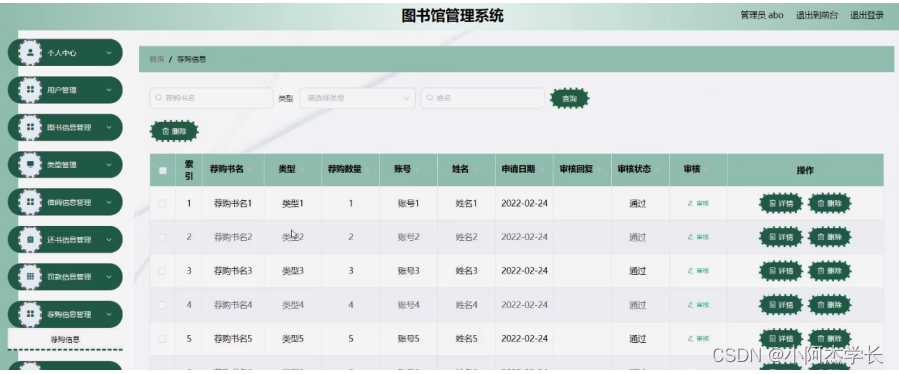Open the 请选择类型 dropdown
The width and height of the screenshot is (899, 374).
click(x=357, y=98)
